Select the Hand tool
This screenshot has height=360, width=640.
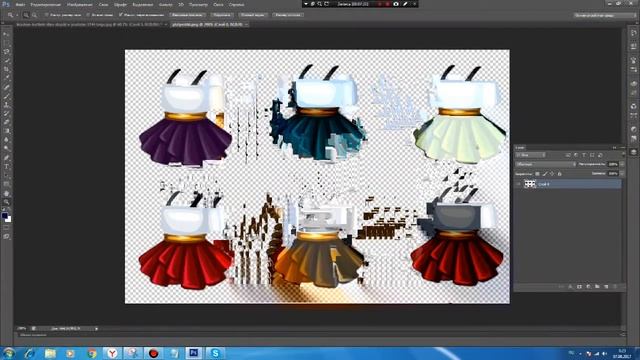tap(7, 193)
